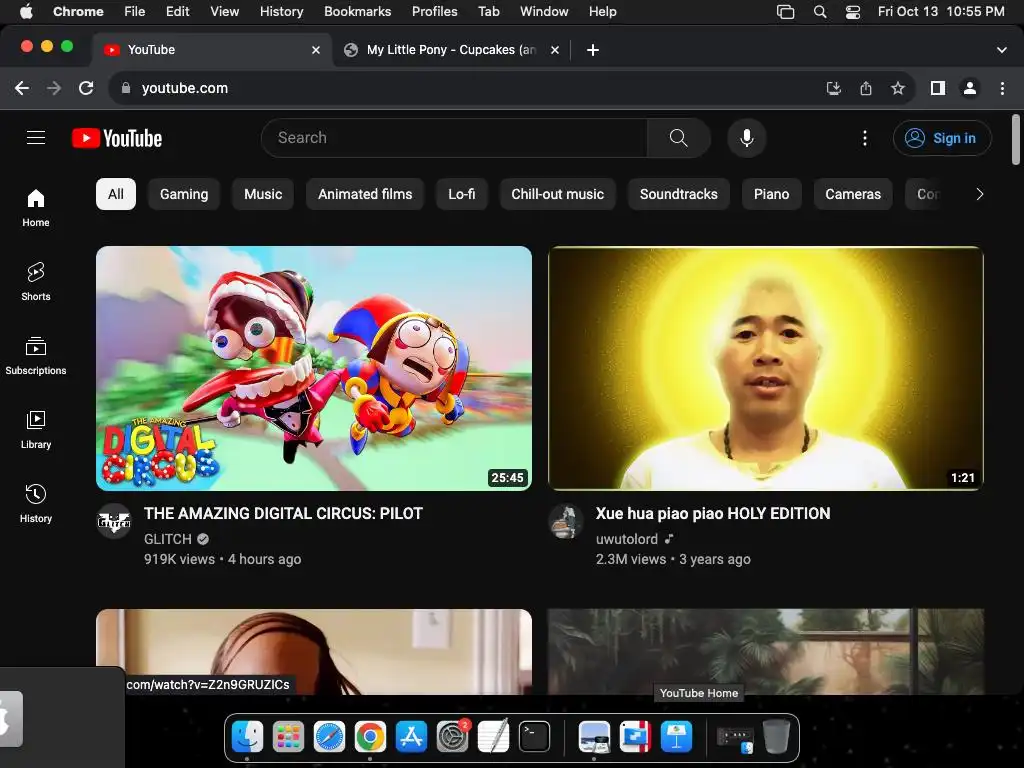
Task: Select the Lo-fi filter chip
Action: (x=462, y=194)
